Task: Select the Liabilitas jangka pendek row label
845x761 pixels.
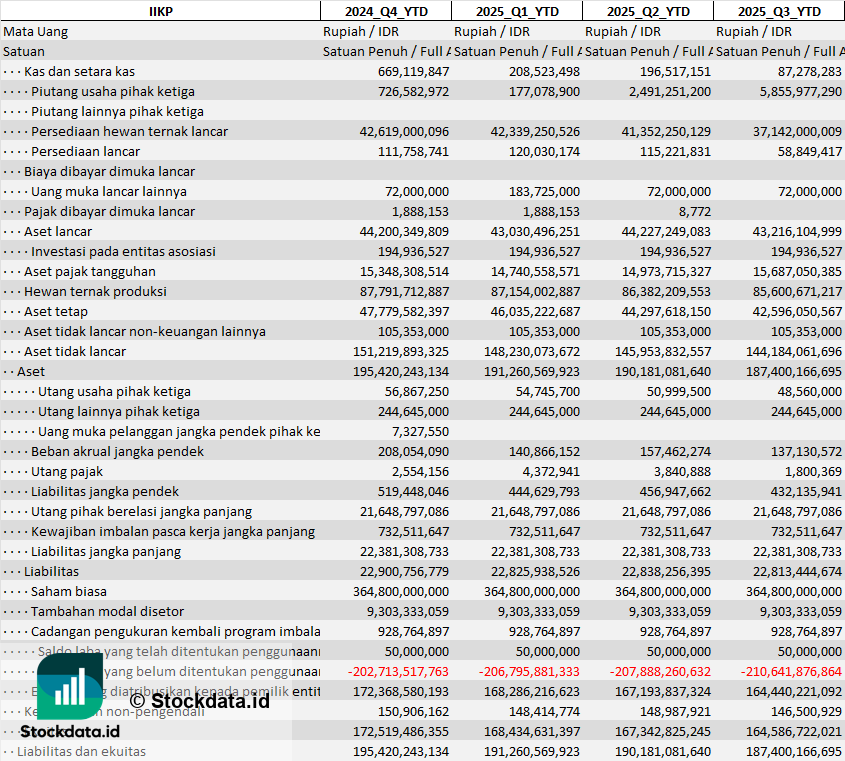Action: coord(105,491)
